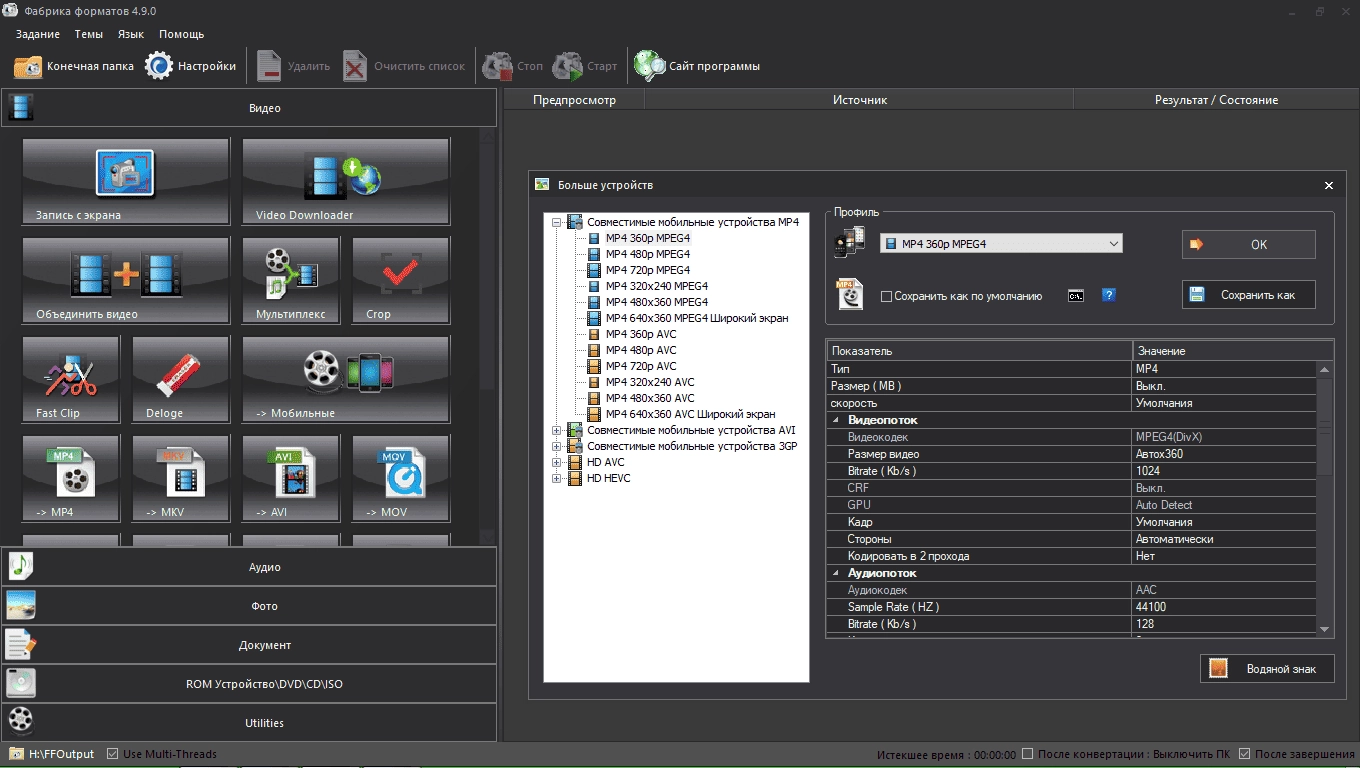The image size is (1360, 768).
Task: Click Очистить список in the toolbar
Action: coord(404,66)
